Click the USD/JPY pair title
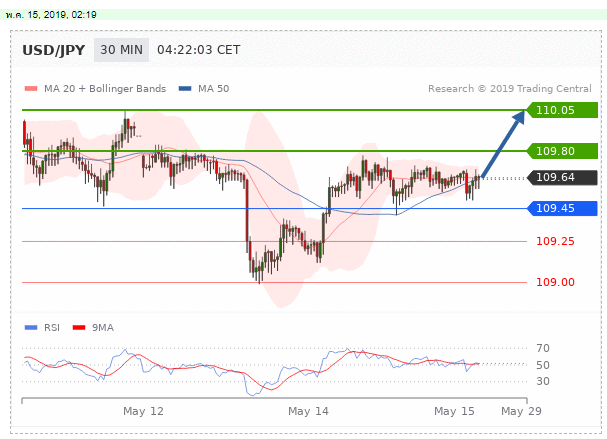This screenshot has height=439, width=607. pyautogui.click(x=53, y=50)
